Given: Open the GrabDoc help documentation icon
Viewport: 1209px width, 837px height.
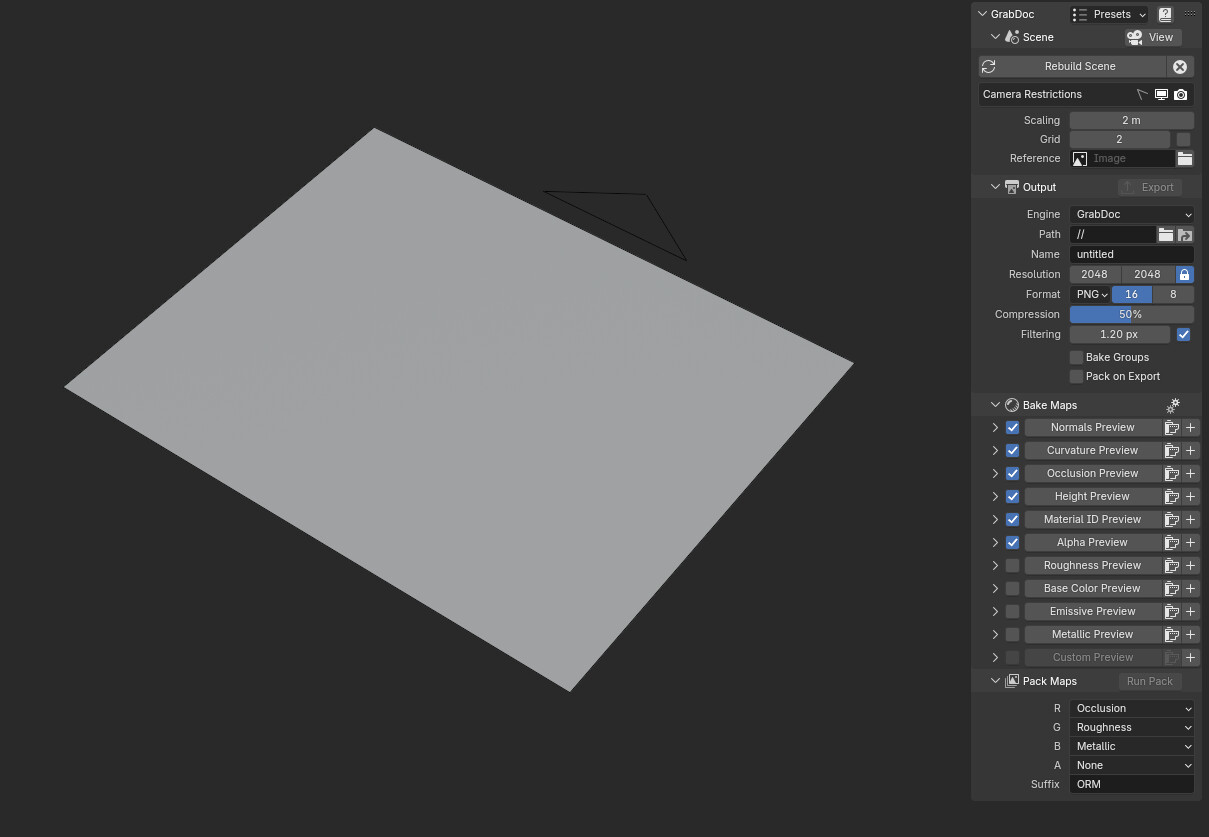Looking at the screenshot, I should [1164, 14].
